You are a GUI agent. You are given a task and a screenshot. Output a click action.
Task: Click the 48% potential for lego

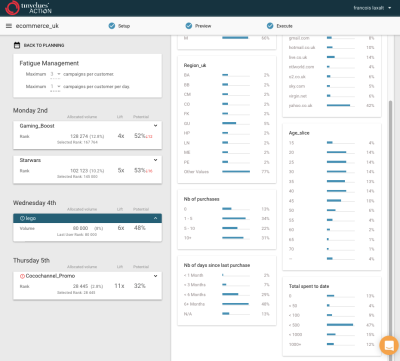140,228
